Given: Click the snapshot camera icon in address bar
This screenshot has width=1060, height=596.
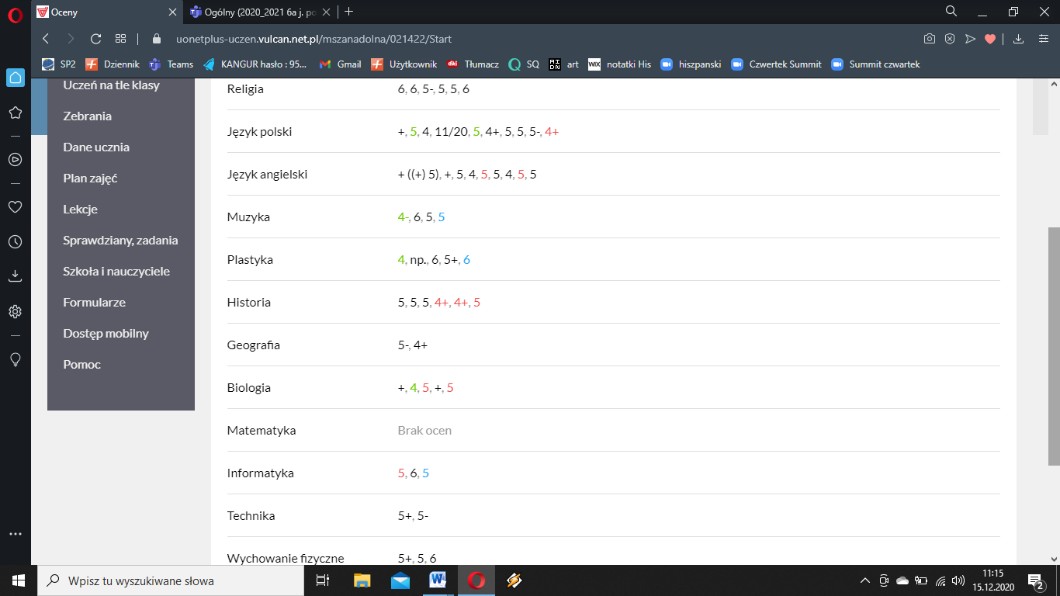Looking at the screenshot, I should tap(929, 39).
